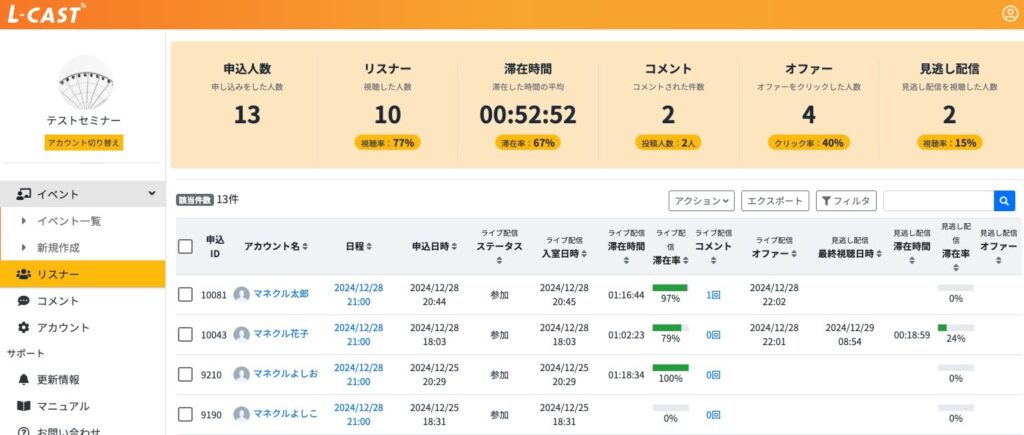Toggle the select-all checkbox in table header
The height and width of the screenshot is (435, 1024).
185,246
